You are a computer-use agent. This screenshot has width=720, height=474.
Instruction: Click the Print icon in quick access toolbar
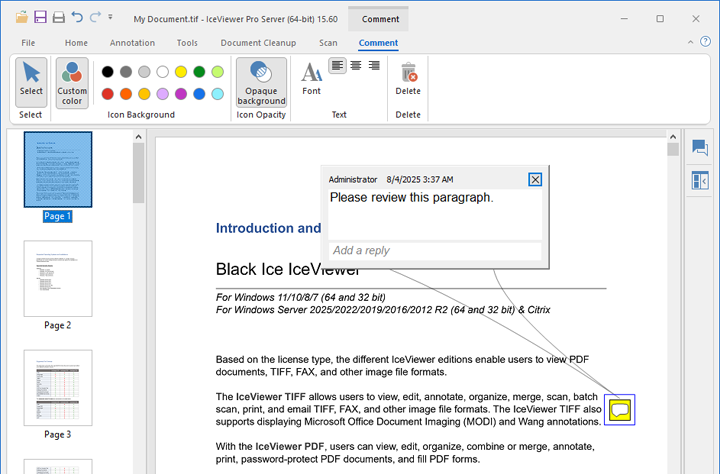coord(58,18)
